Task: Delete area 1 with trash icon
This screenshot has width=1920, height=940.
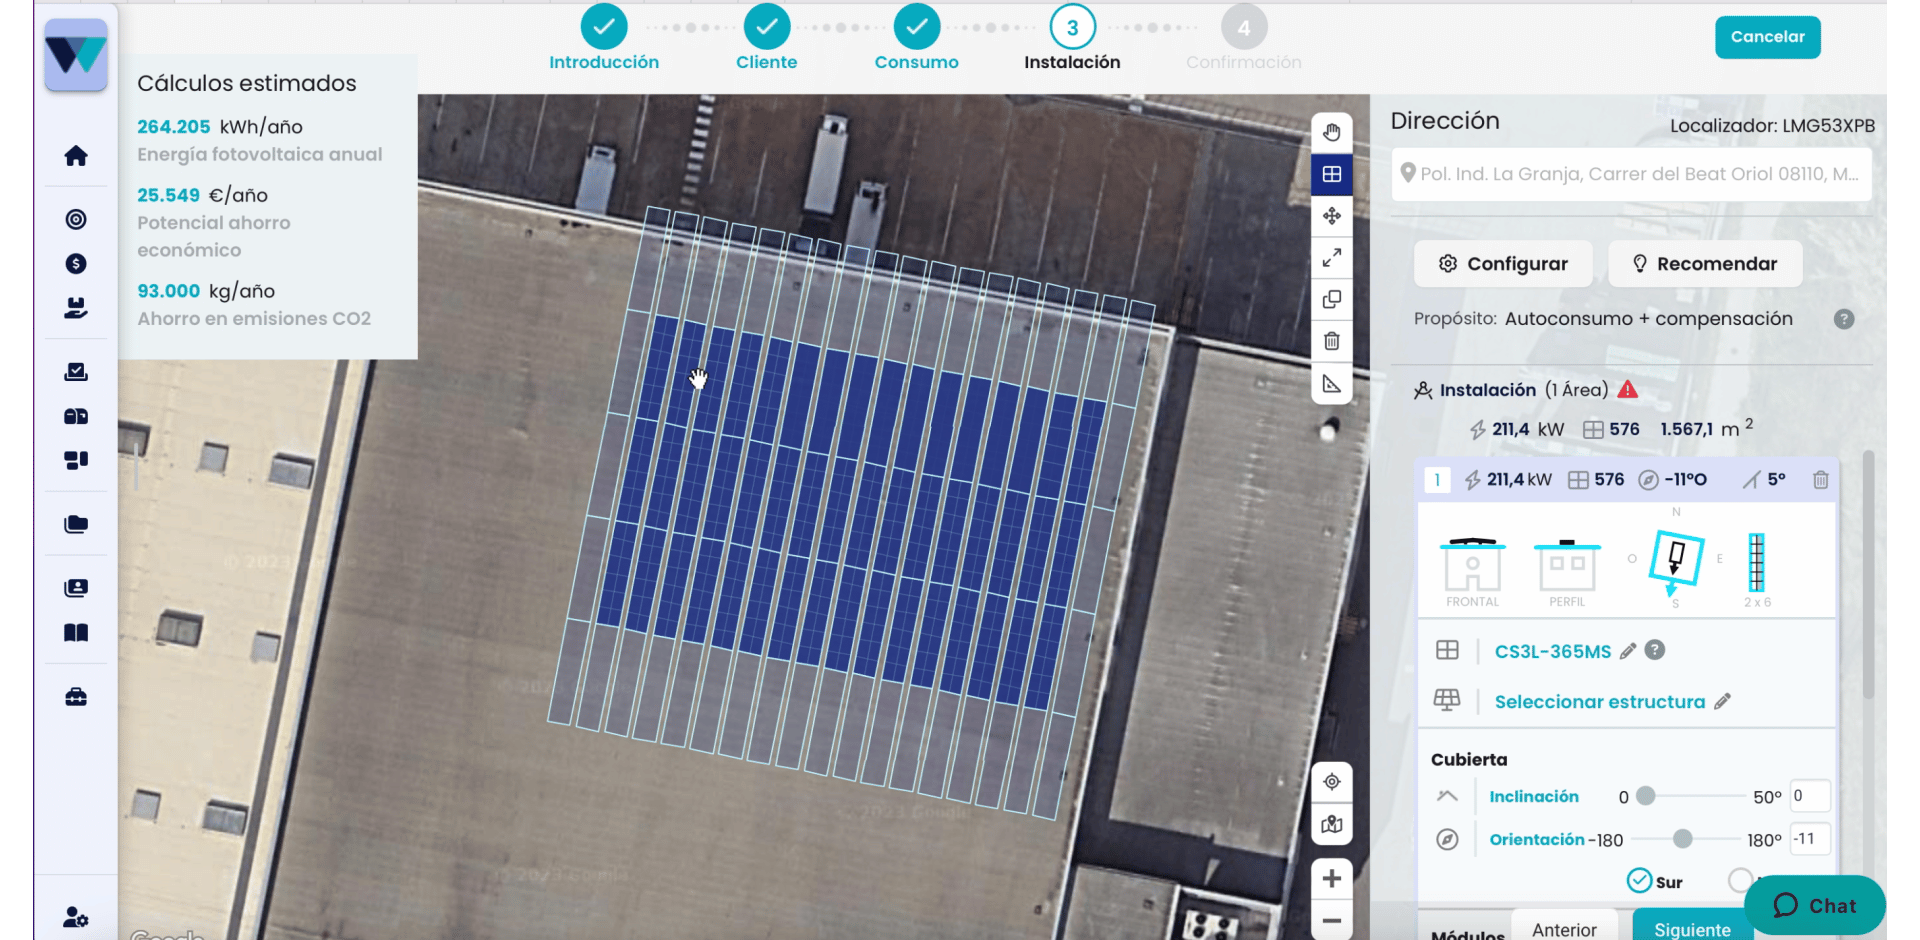Action: click(x=1820, y=480)
